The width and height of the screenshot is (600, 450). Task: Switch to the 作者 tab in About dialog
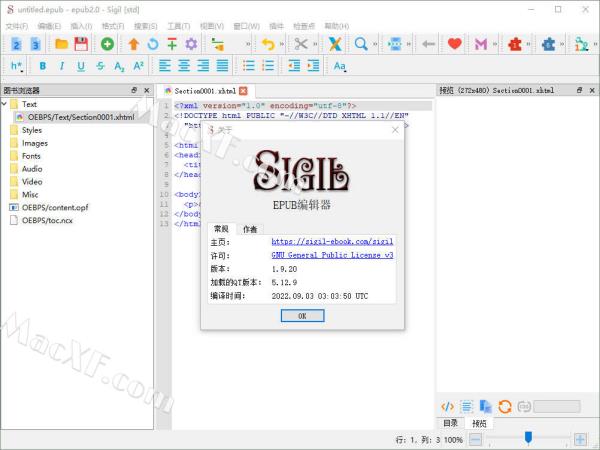click(249, 229)
